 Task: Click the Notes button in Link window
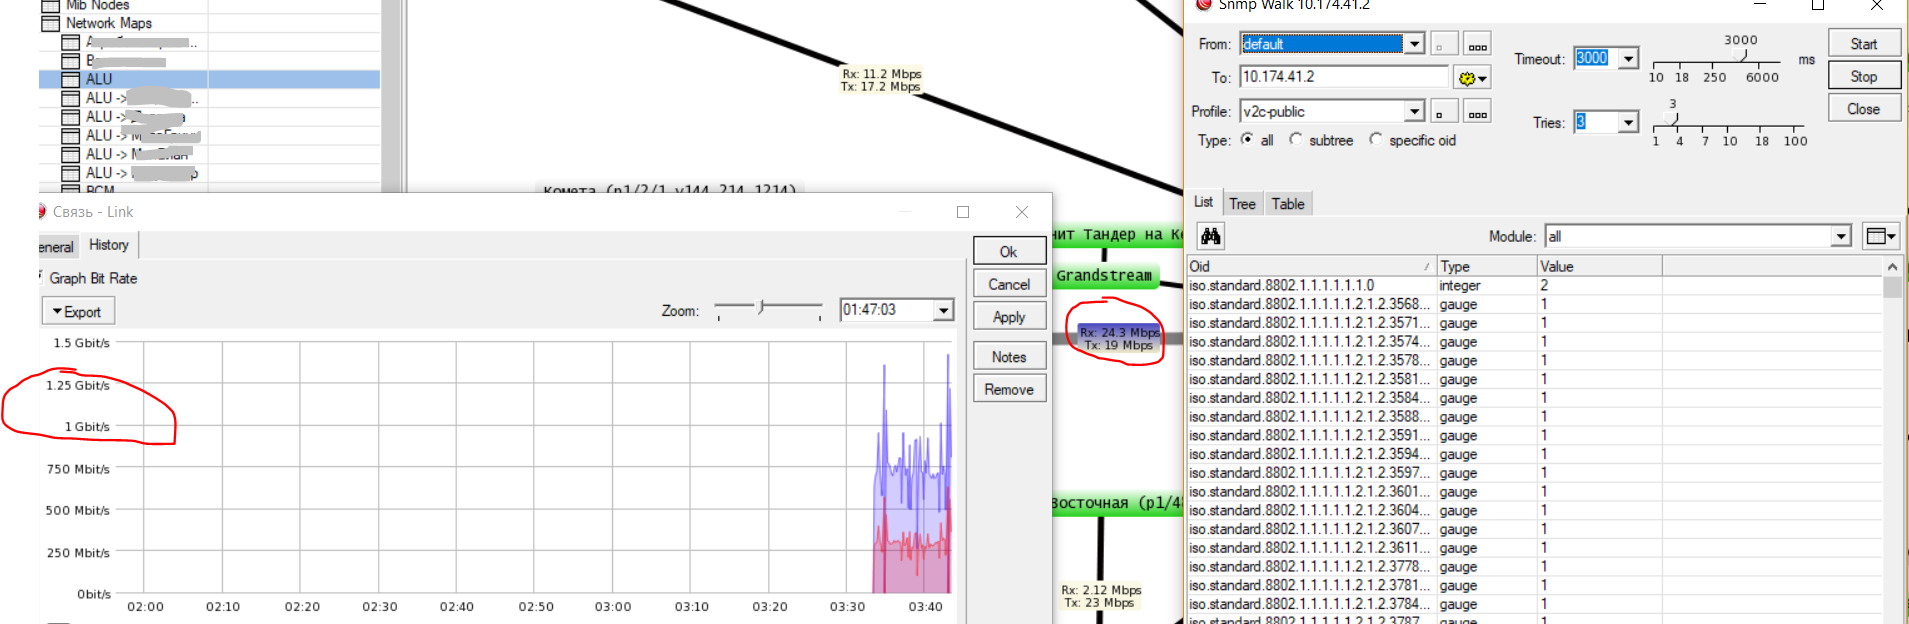(1009, 357)
